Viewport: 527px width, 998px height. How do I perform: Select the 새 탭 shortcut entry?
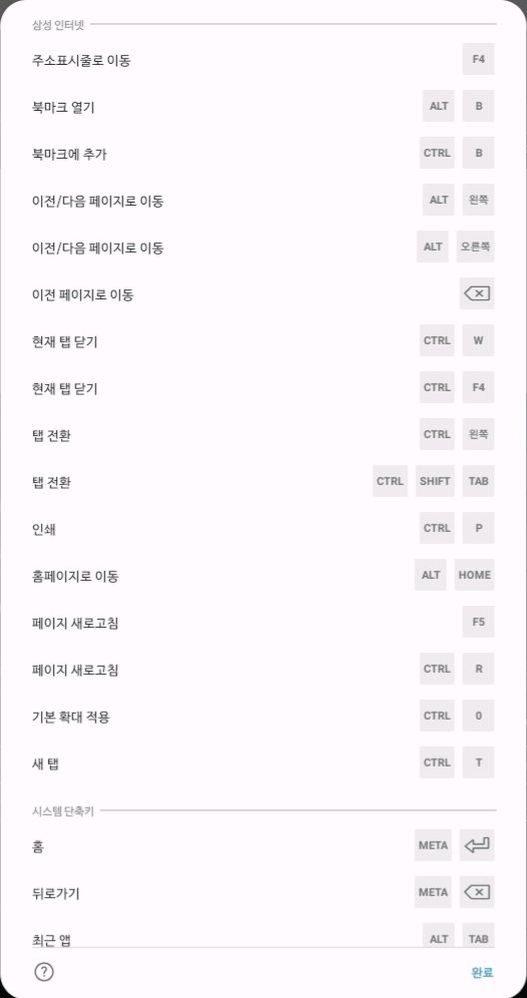(x=264, y=763)
